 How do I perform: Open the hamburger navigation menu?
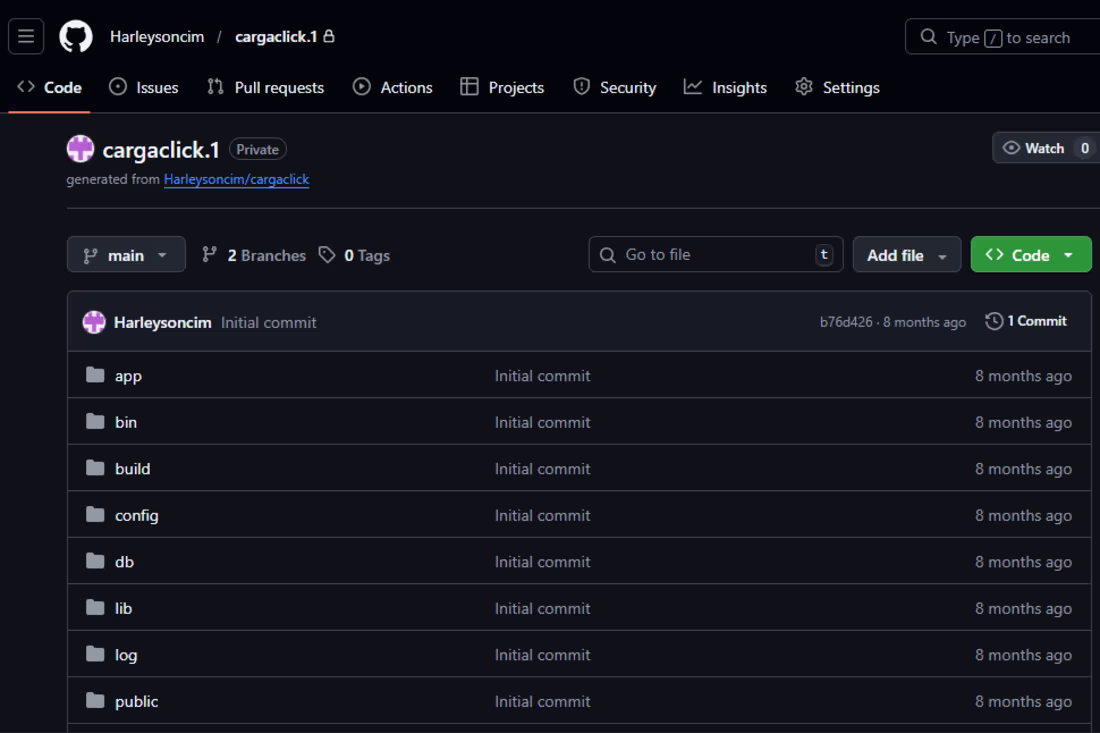[x=26, y=36]
